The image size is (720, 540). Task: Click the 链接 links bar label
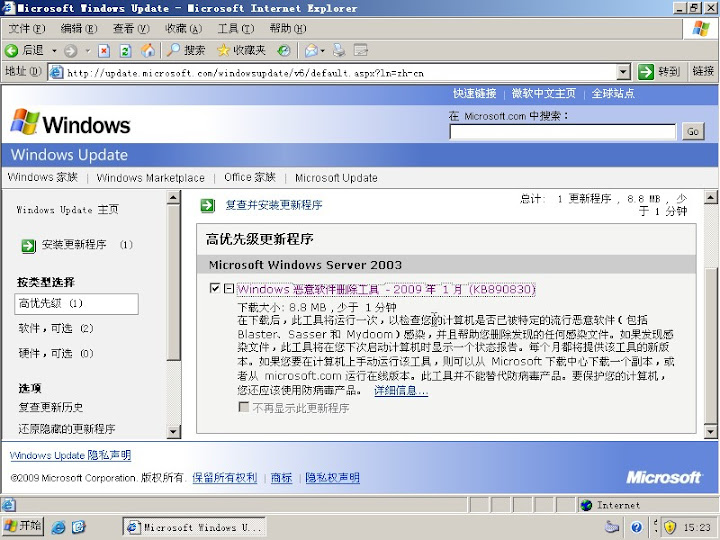coord(703,71)
